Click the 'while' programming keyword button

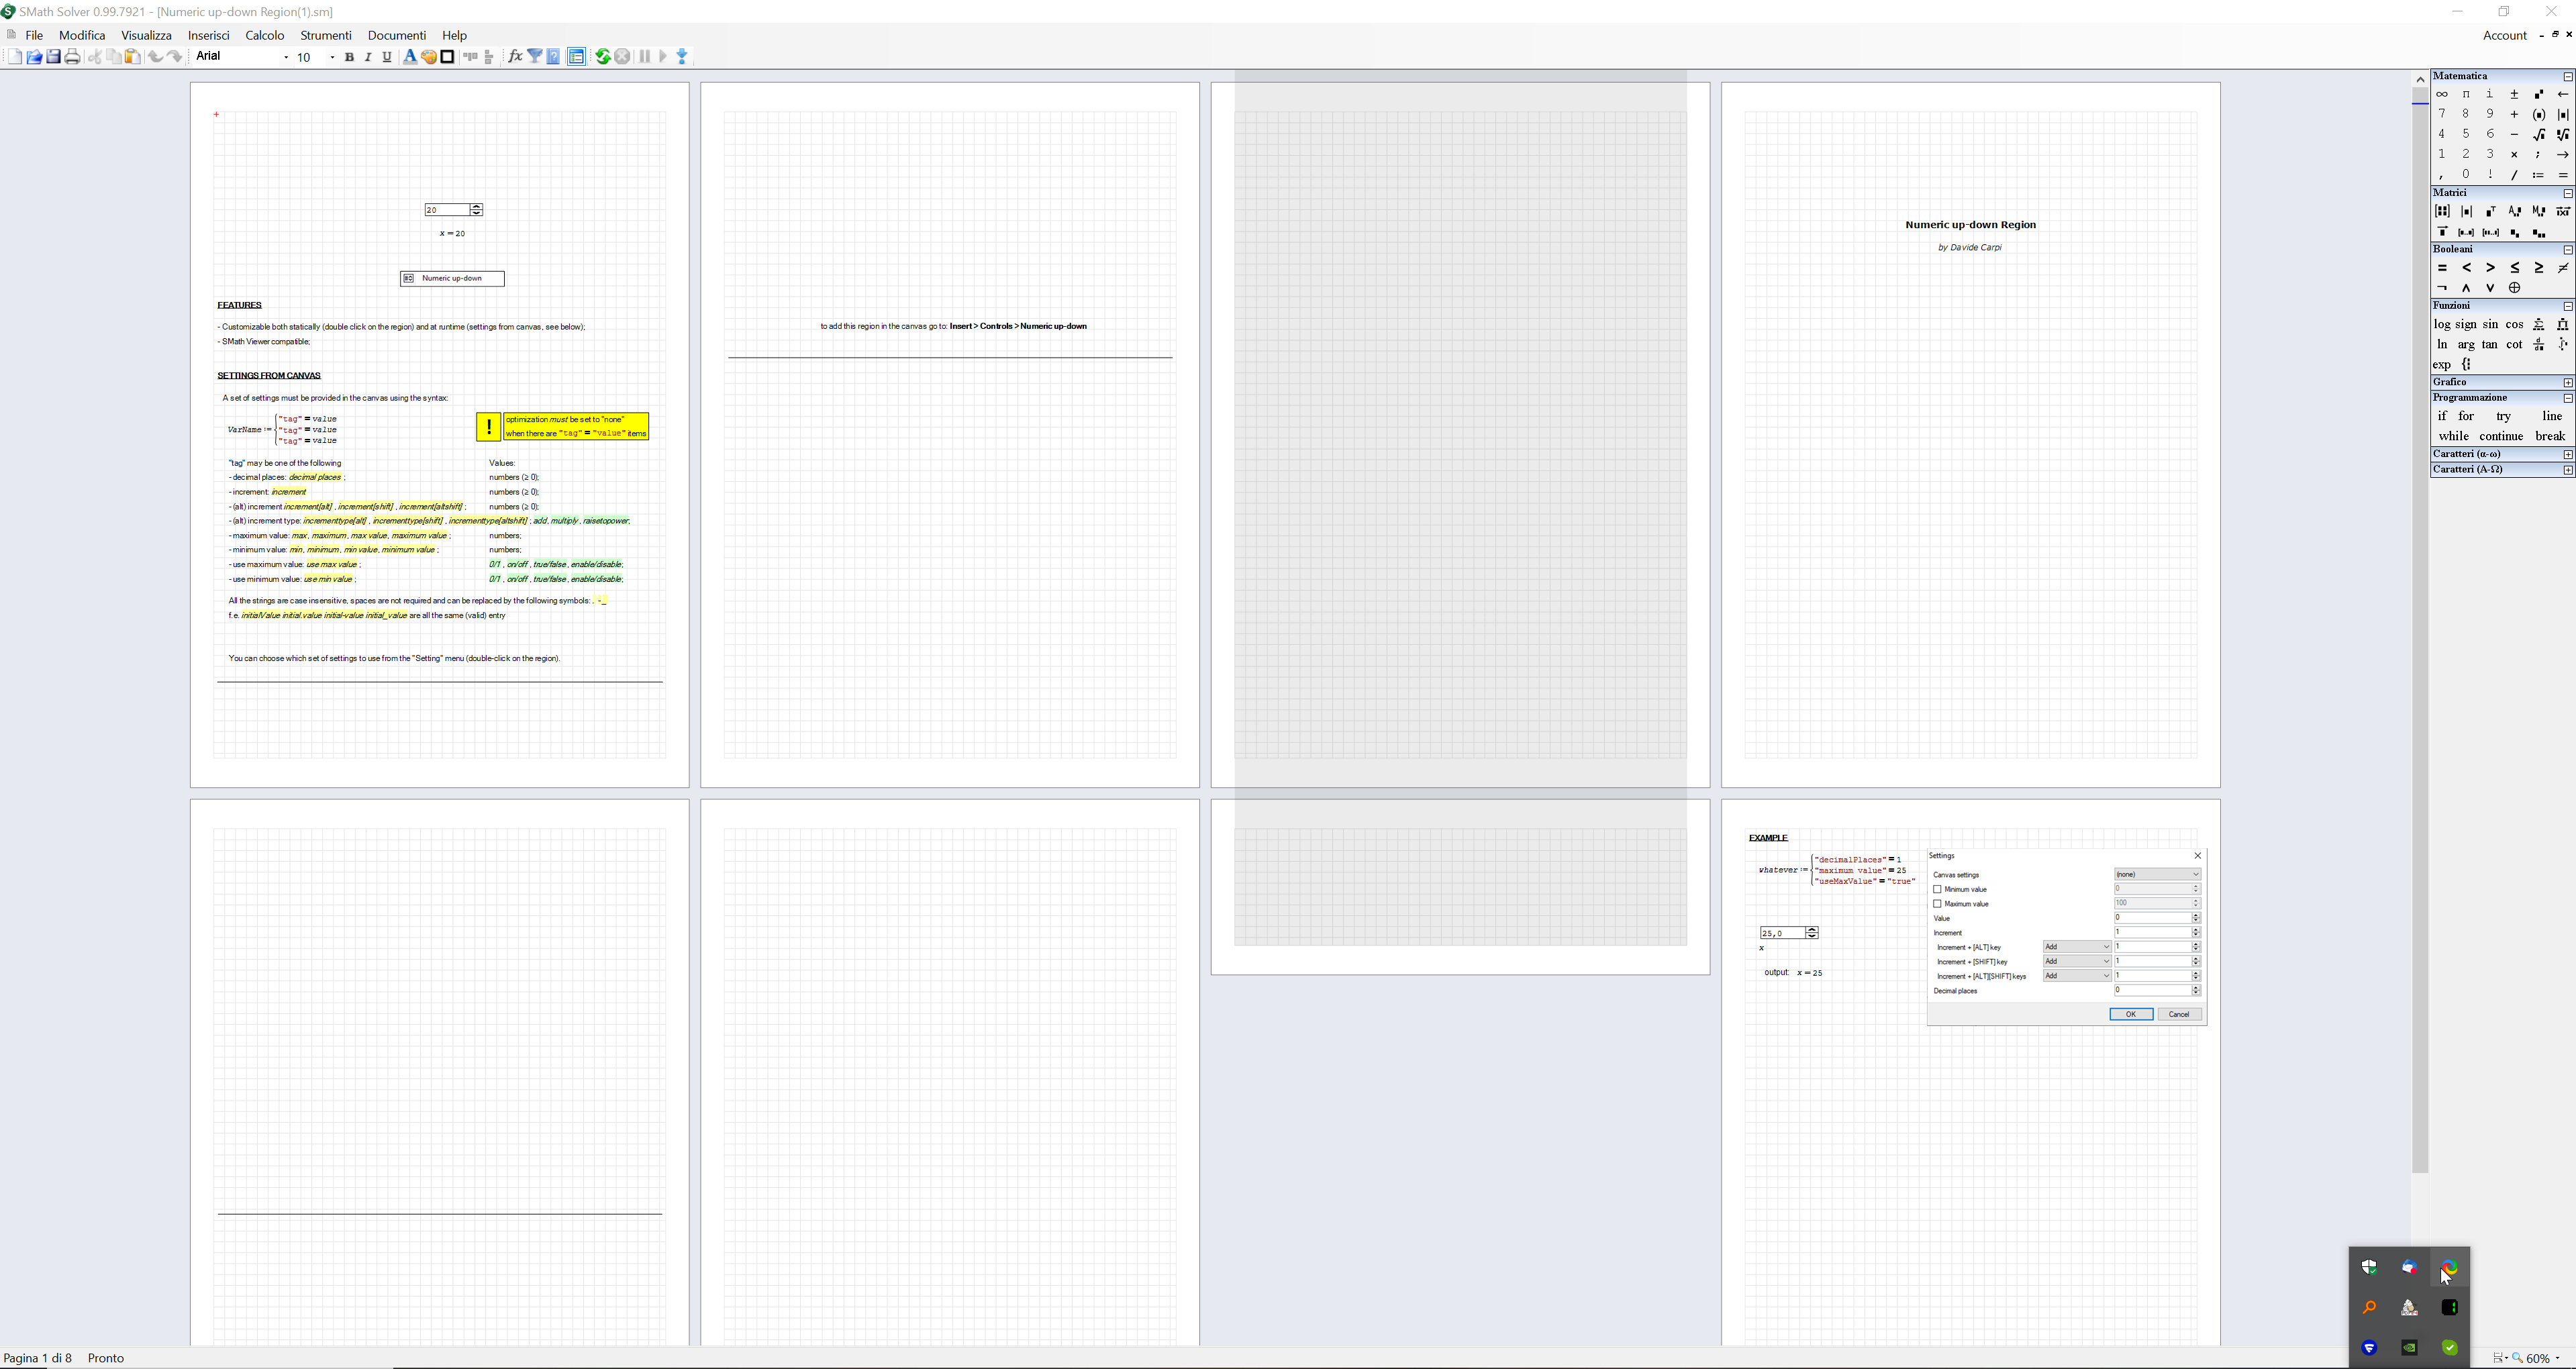tap(2453, 436)
